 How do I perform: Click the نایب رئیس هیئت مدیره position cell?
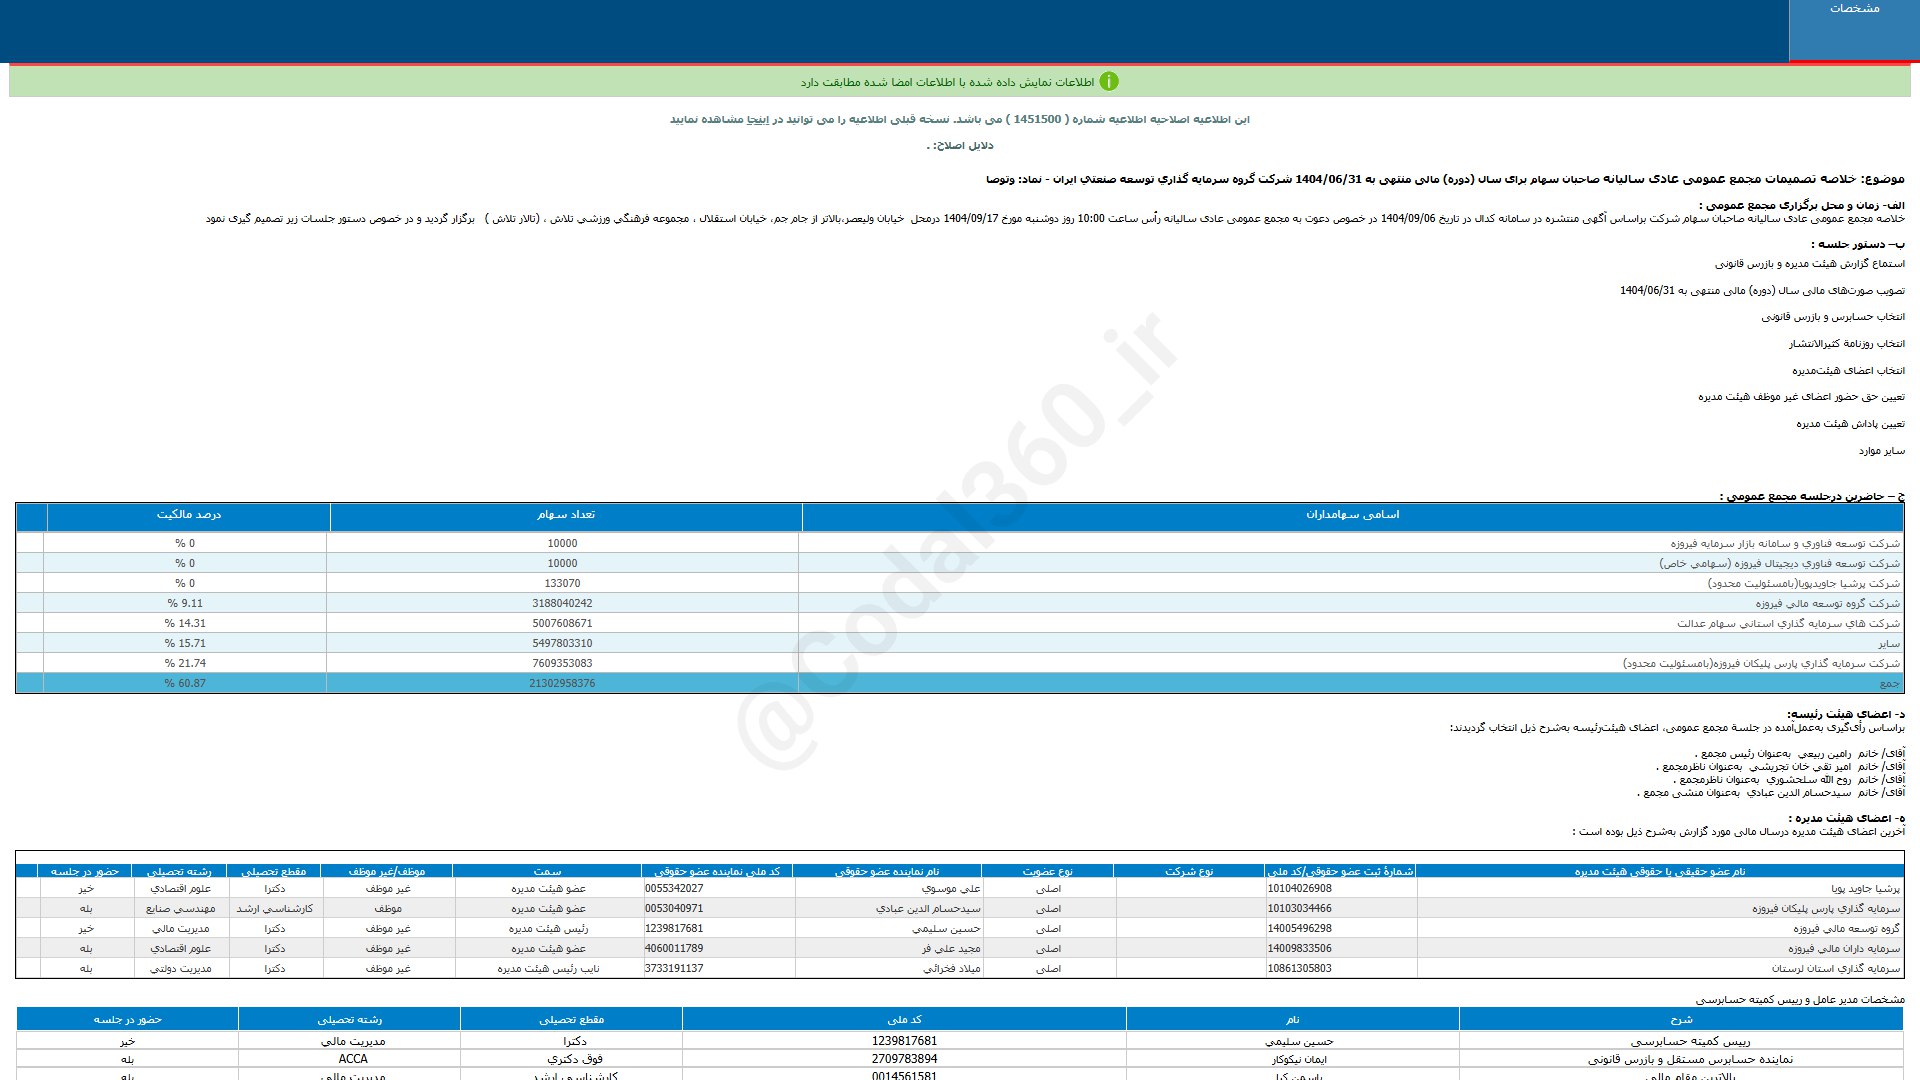[x=548, y=969]
